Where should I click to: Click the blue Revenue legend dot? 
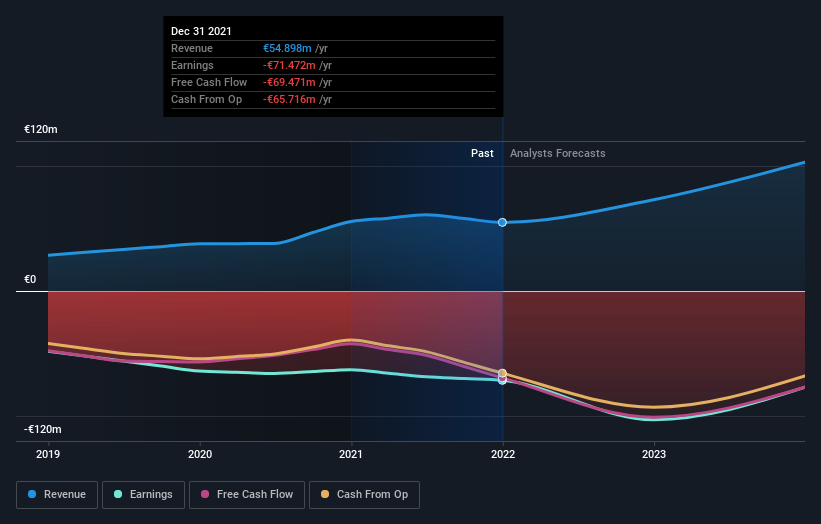(32, 494)
